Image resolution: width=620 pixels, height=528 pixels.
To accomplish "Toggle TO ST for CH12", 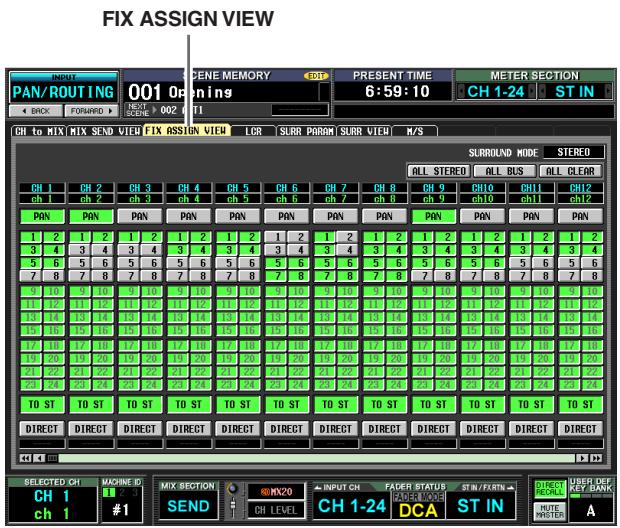I will click(580, 404).
